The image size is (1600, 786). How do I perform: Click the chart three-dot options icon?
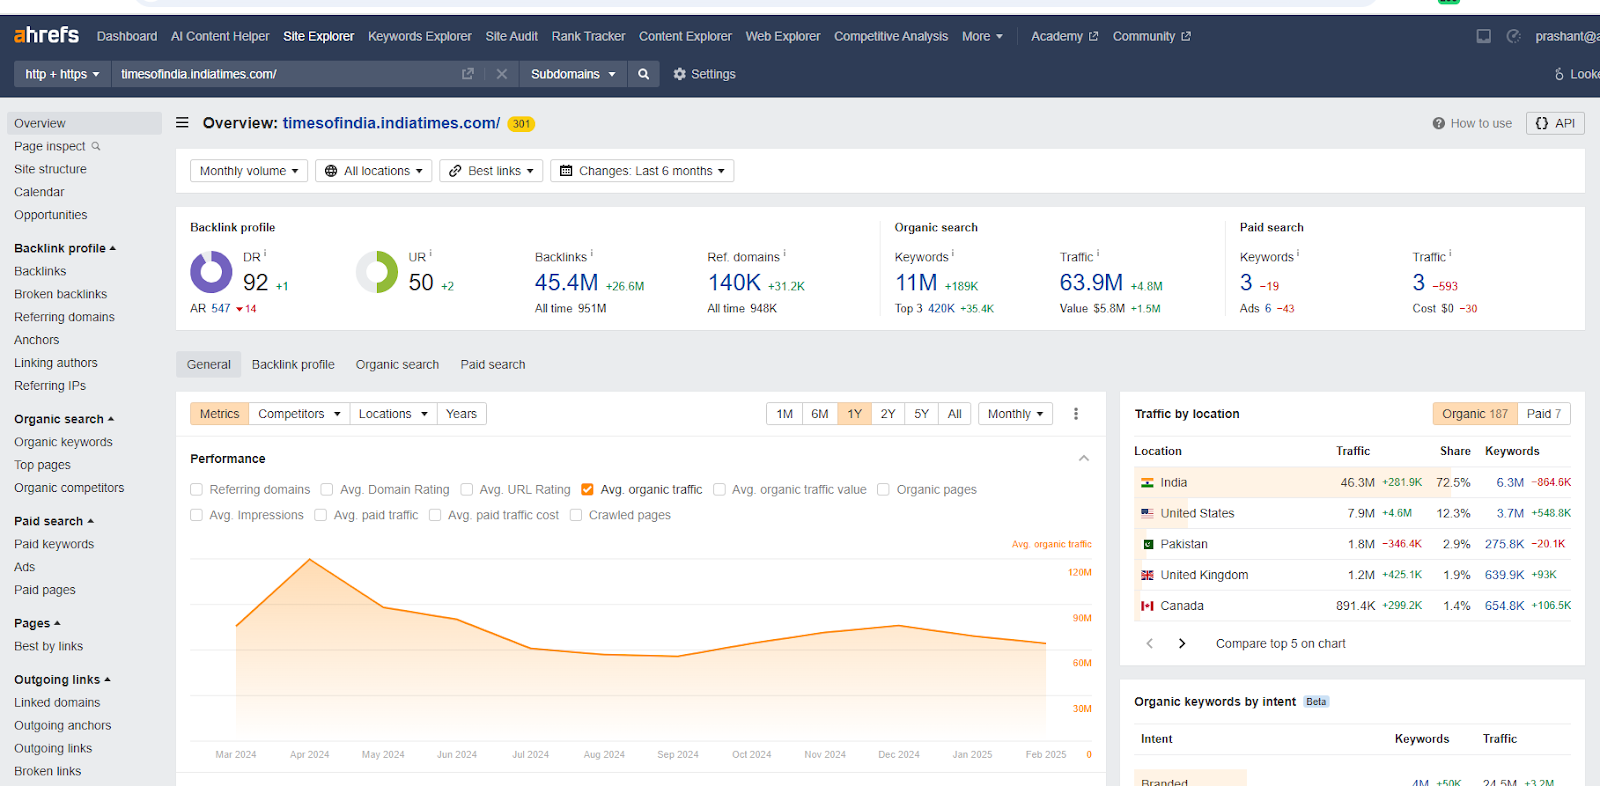tap(1076, 414)
